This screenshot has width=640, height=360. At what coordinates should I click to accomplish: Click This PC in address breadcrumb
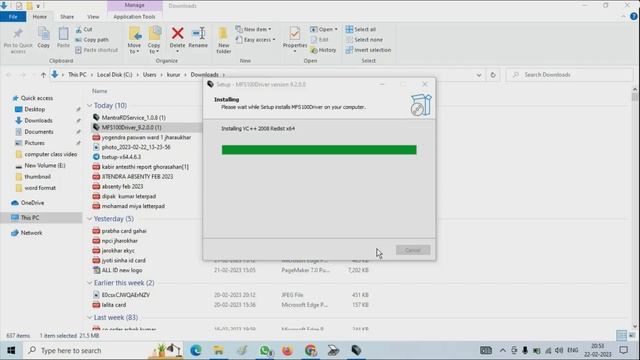tap(77, 75)
